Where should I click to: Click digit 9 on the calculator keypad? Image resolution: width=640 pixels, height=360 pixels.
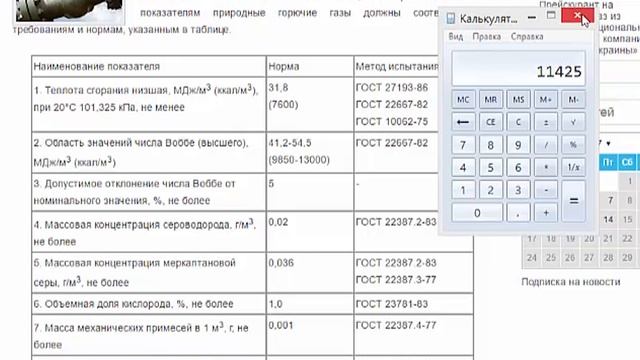point(518,145)
